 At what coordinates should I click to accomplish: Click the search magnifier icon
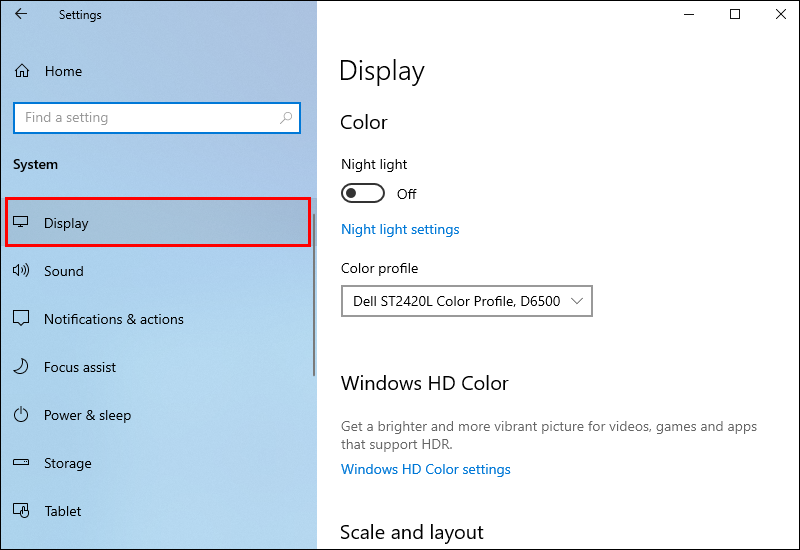[x=286, y=118]
